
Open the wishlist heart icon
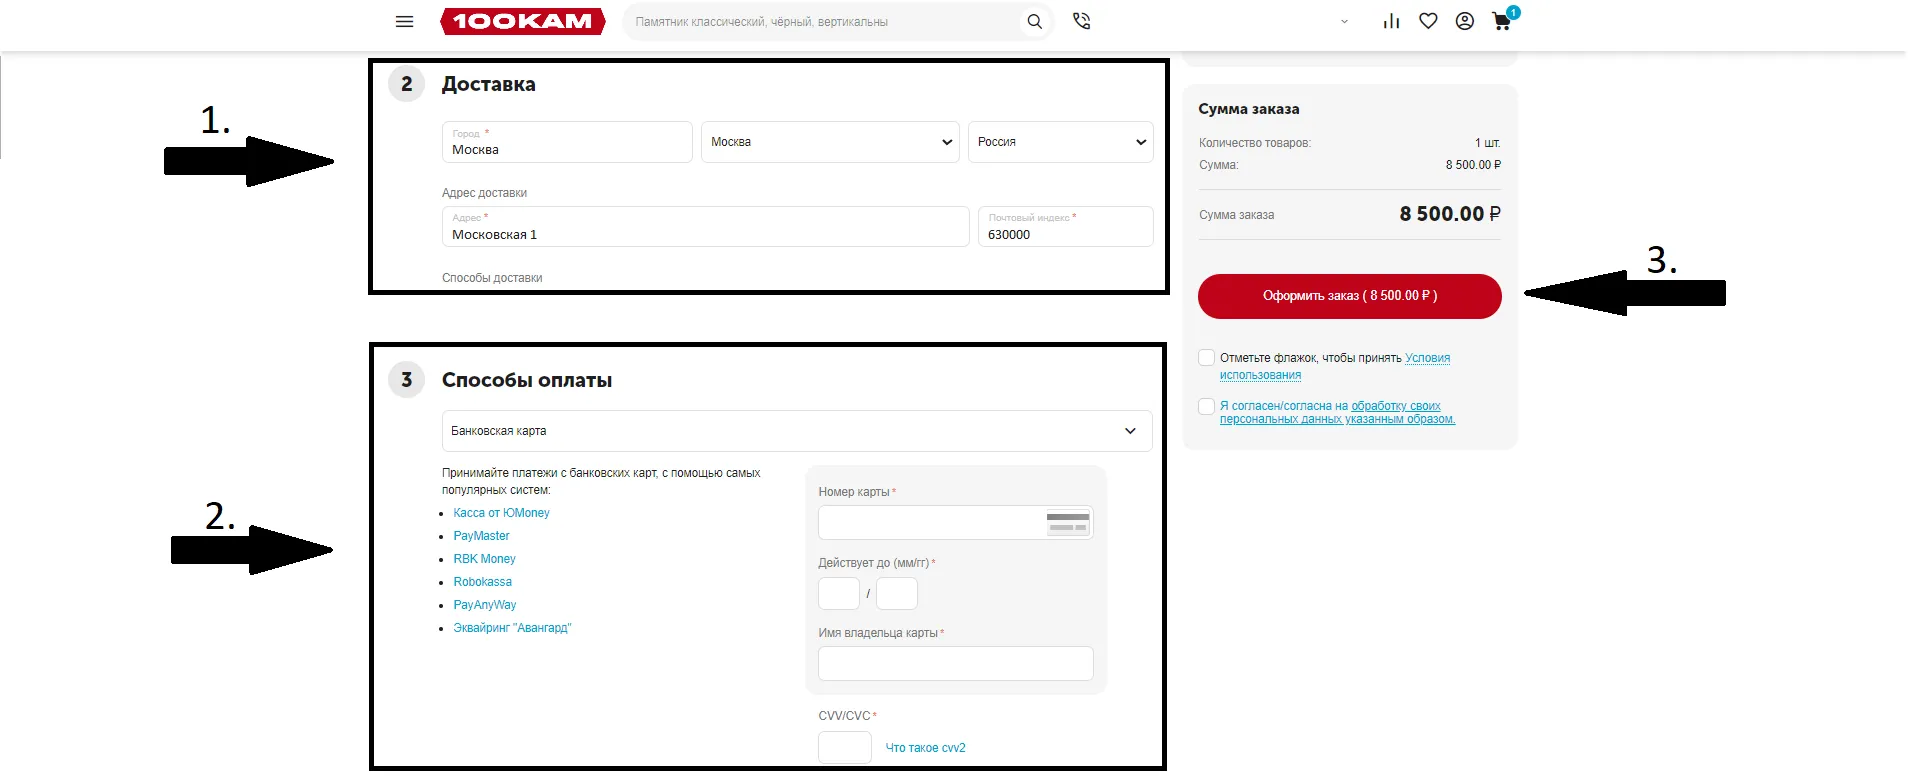pyautogui.click(x=1428, y=21)
